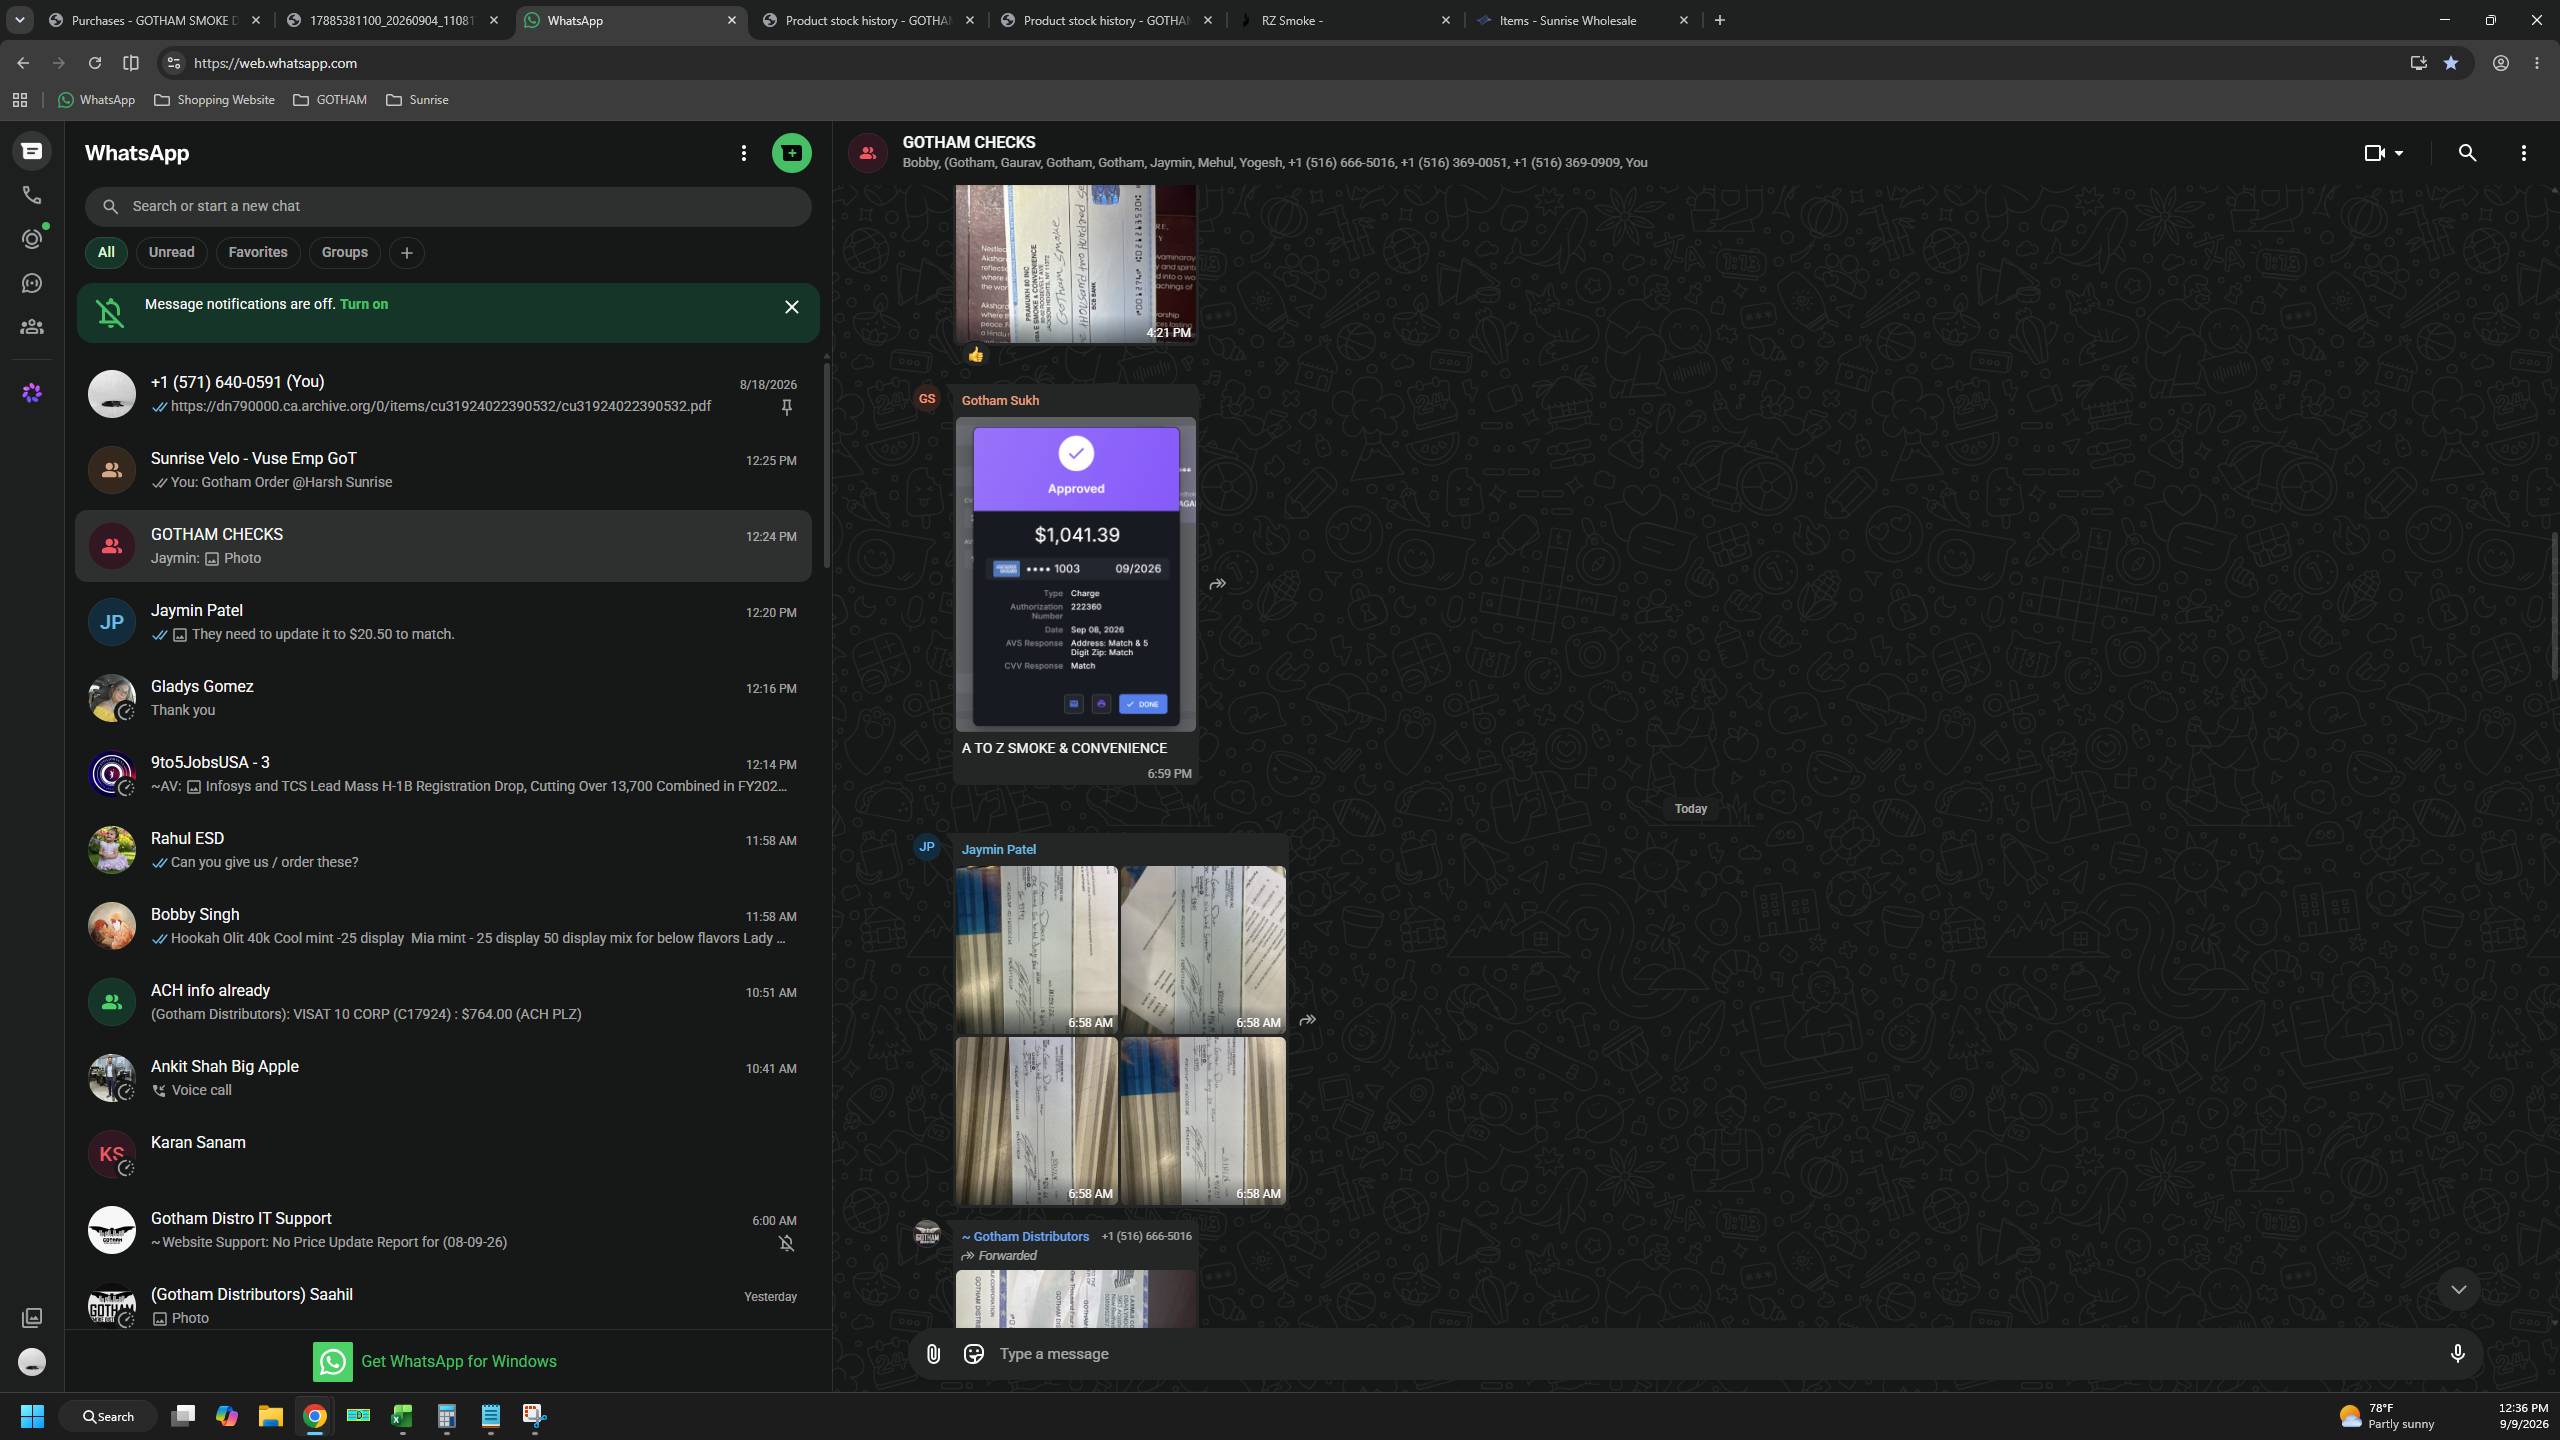Search within GOTHAM CHECKS chat
2560x1440 pixels.
coord(2467,153)
